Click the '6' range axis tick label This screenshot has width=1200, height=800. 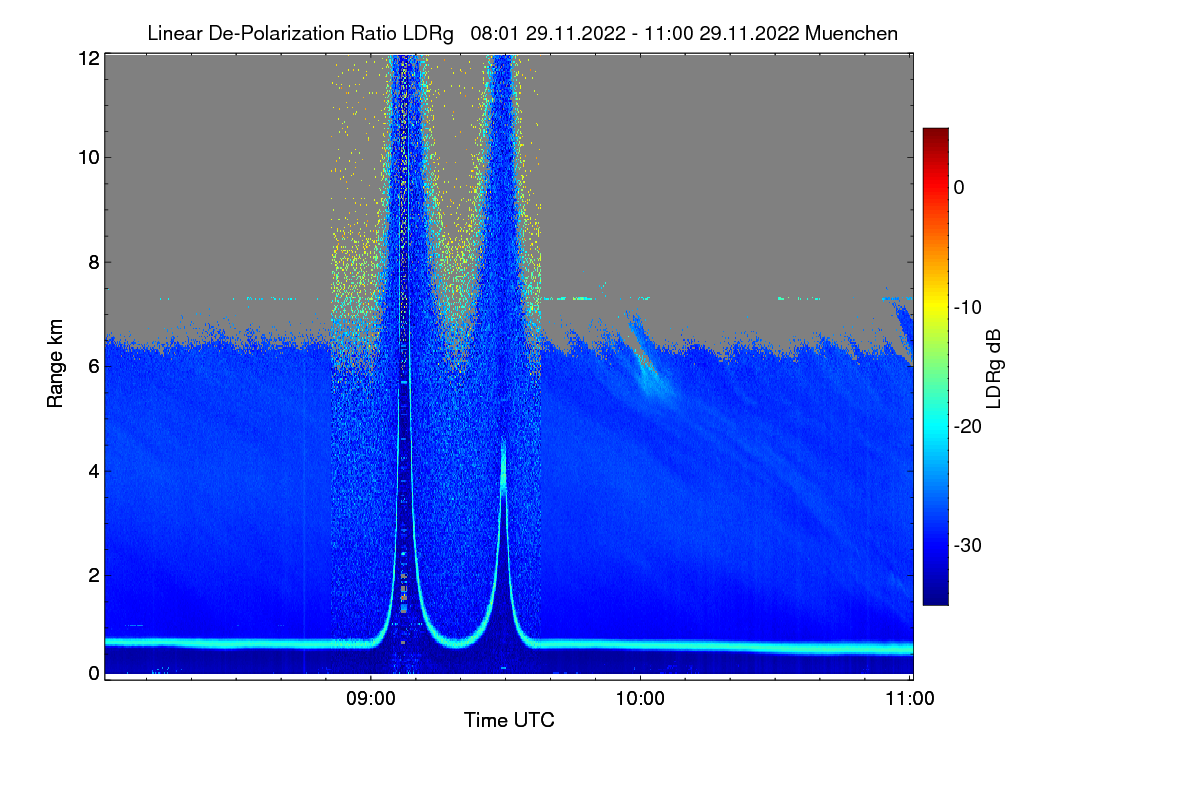point(93,367)
